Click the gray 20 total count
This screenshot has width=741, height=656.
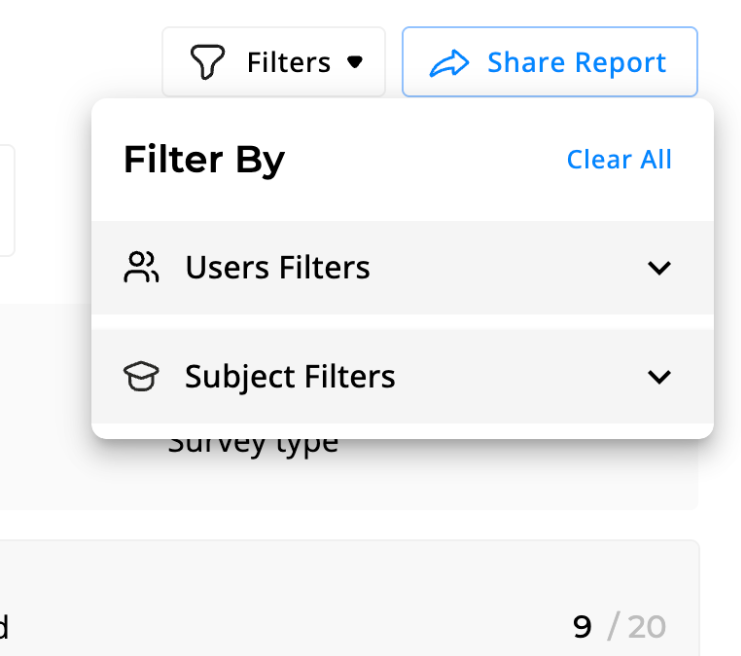click(646, 627)
